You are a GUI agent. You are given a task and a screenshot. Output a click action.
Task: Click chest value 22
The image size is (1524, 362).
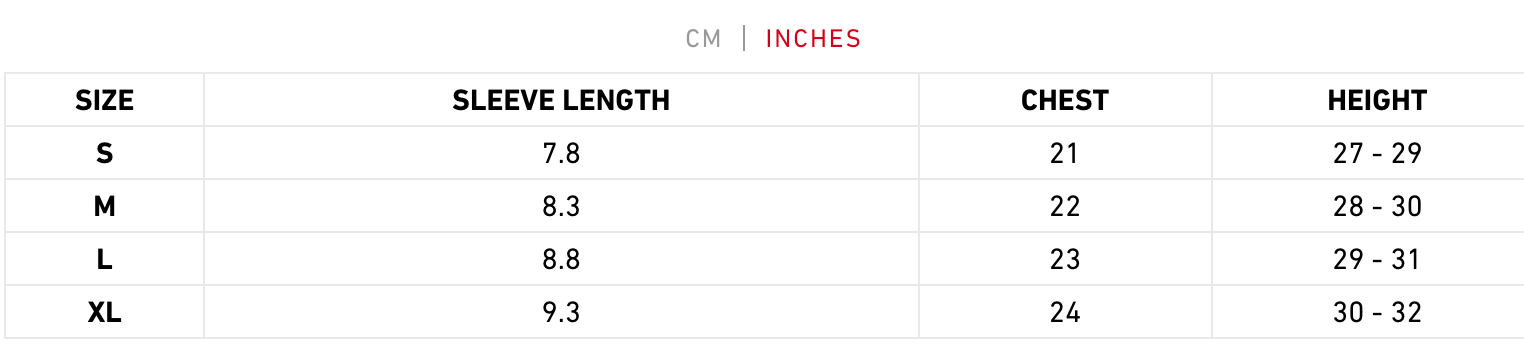click(1065, 206)
